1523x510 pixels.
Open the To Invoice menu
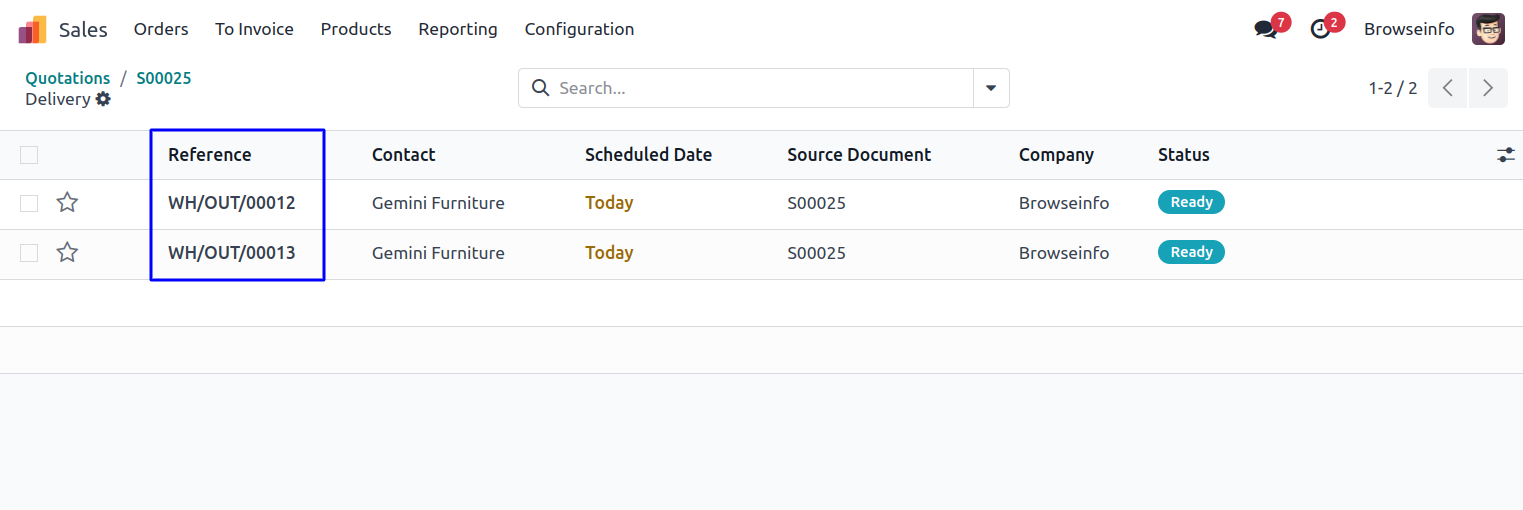point(254,30)
